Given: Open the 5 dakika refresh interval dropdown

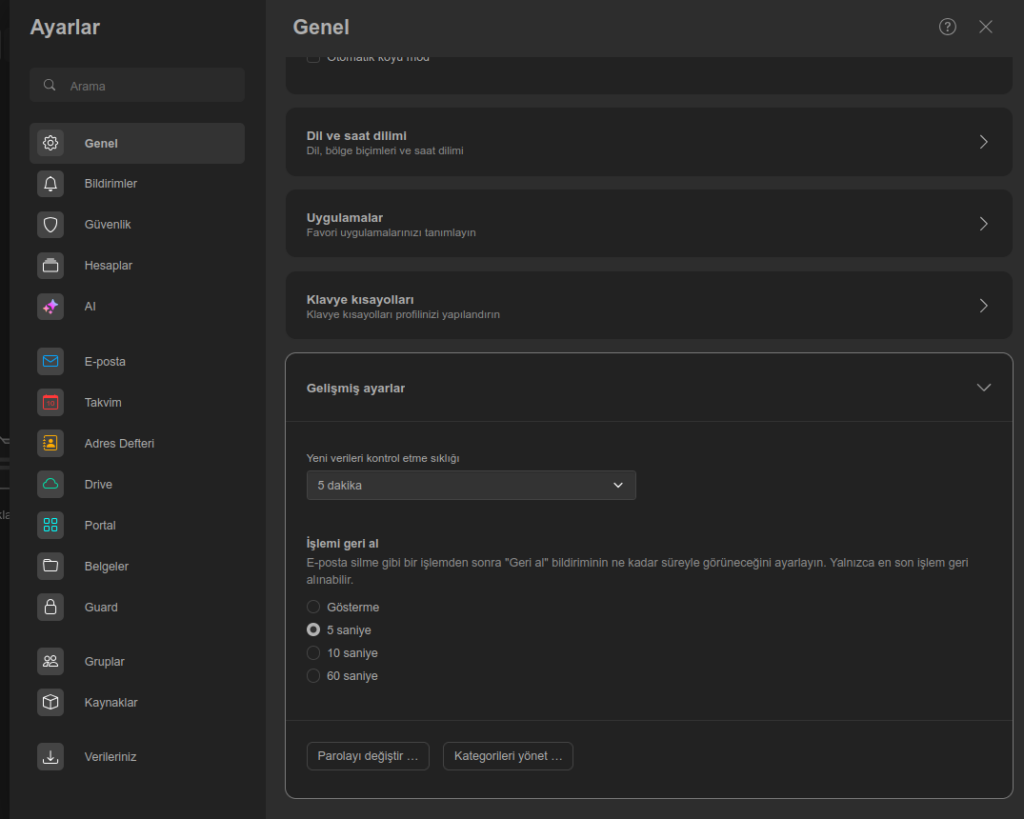Looking at the screenshot, I should pos(471,485).
